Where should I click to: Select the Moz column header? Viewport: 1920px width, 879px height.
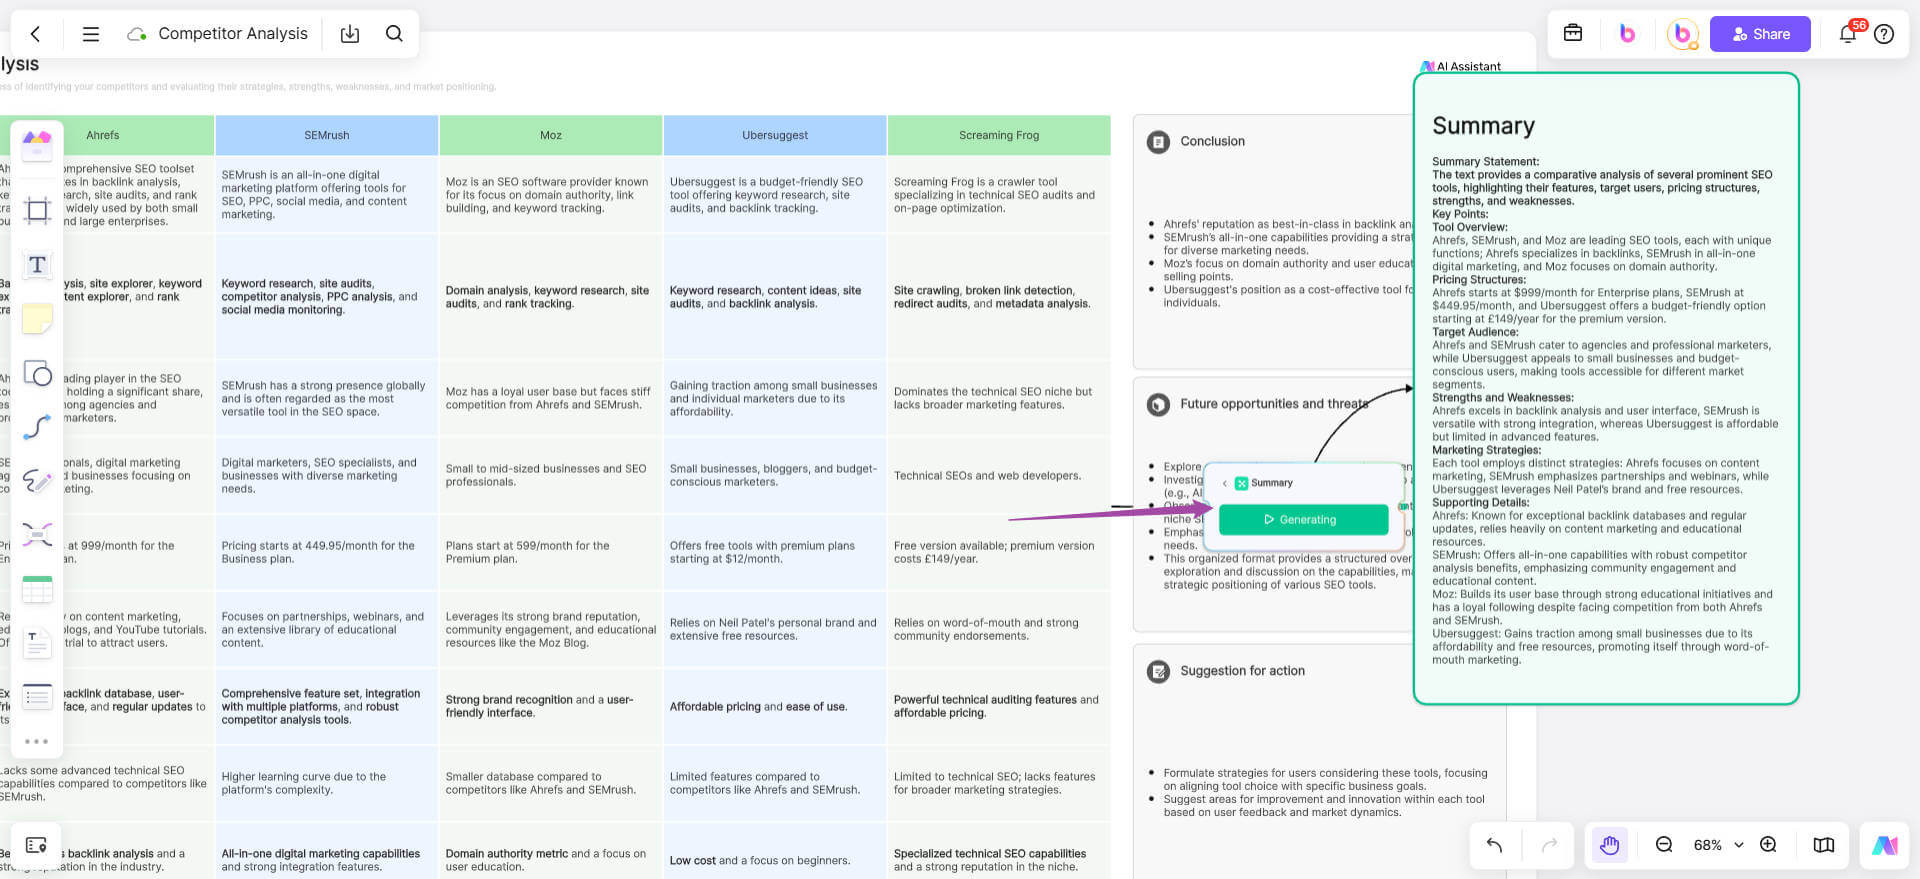[551, 135]
